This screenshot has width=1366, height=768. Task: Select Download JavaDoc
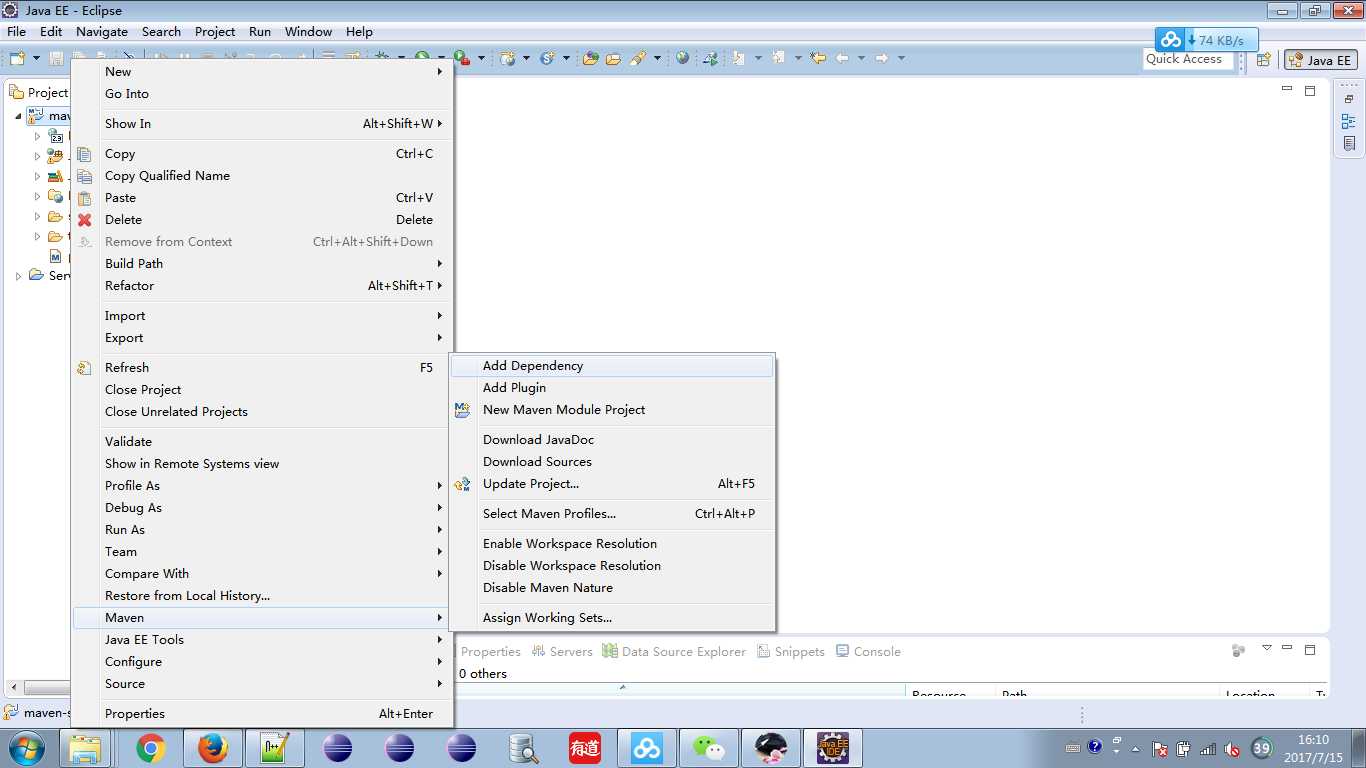612,440
